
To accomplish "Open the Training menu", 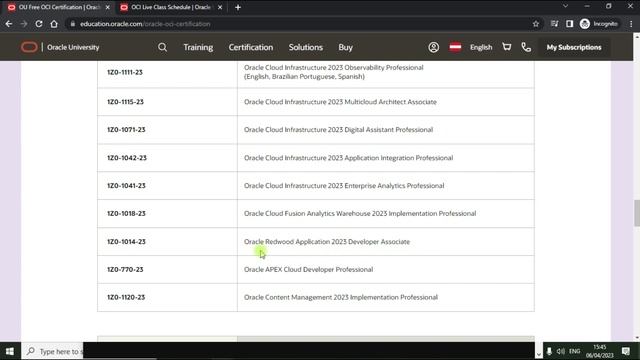I will [198, 47].
